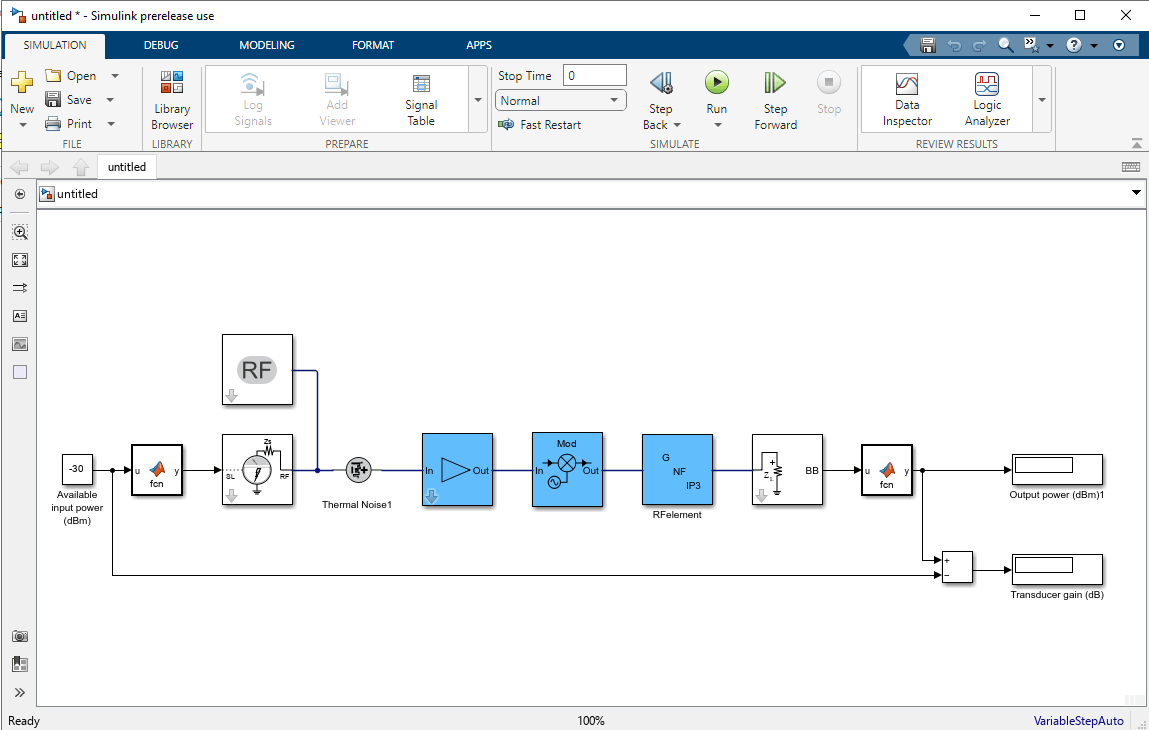
Task: Toggle the model browser hide/show button
Action: coord(21,194)
